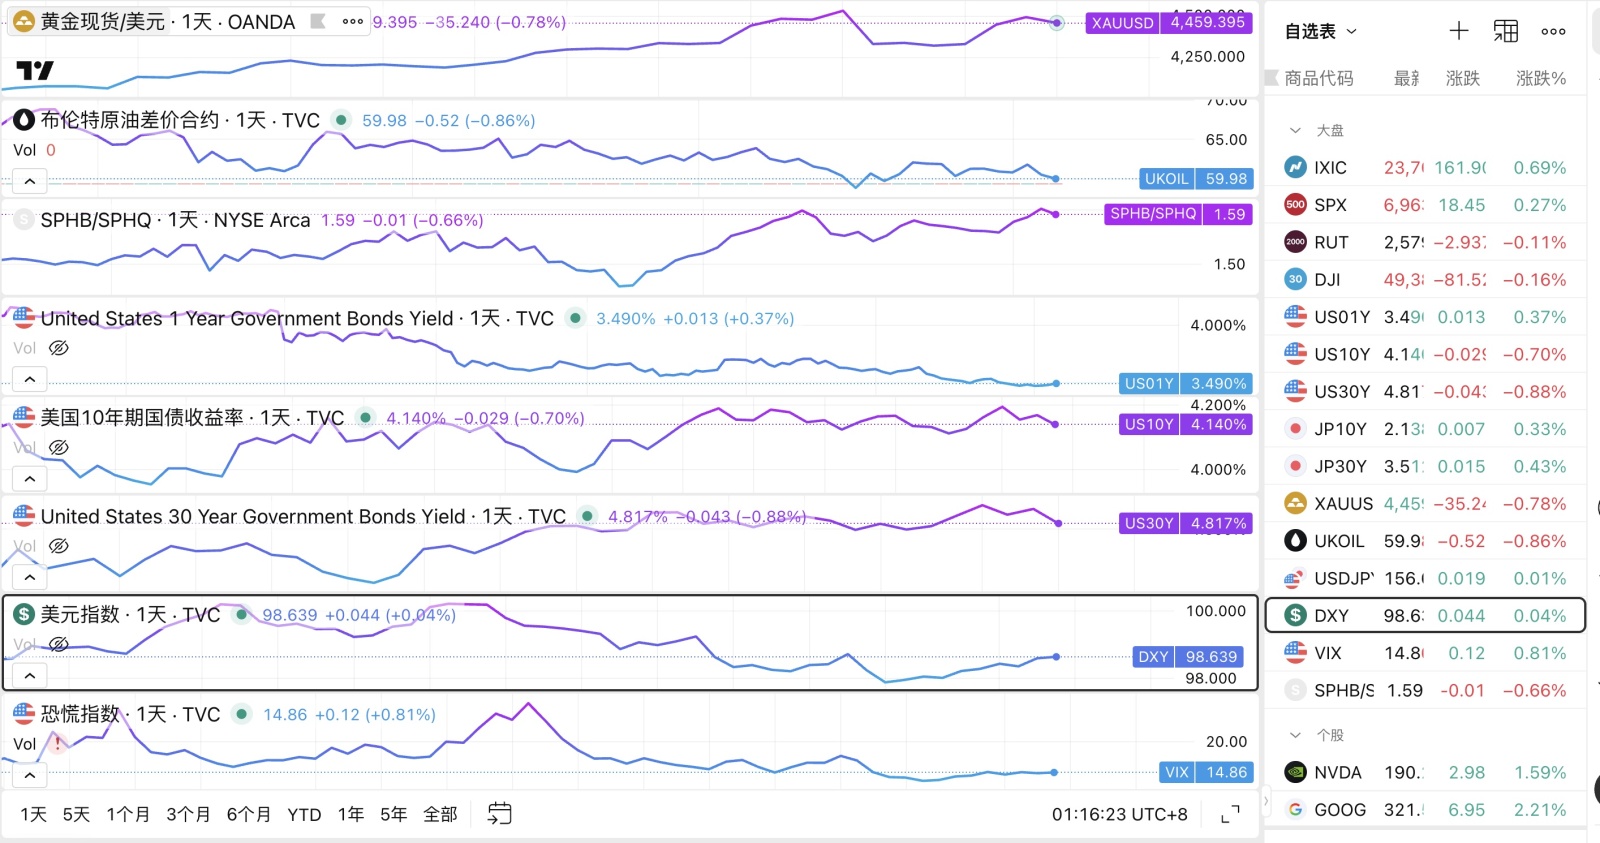
Task: Click the fullscreen expand icon below charts
Action: point(1231,814)
